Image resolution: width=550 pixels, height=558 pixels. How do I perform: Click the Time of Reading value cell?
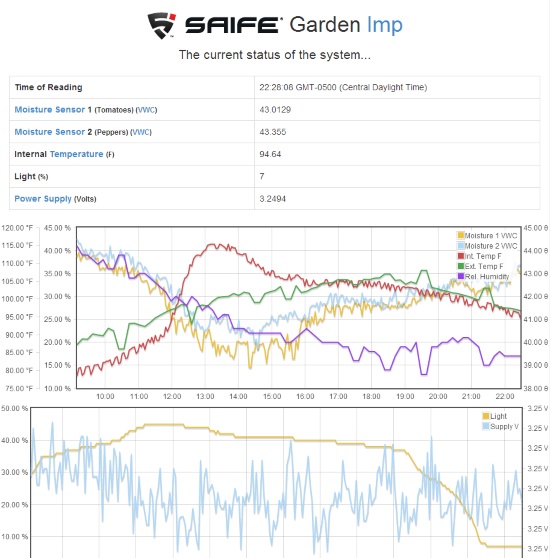pos(397,87)
